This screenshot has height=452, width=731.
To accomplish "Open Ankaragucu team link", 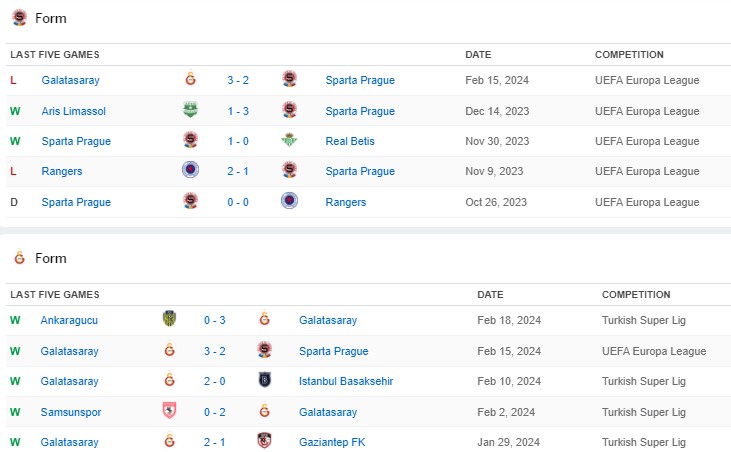I will tap(69, 320).
